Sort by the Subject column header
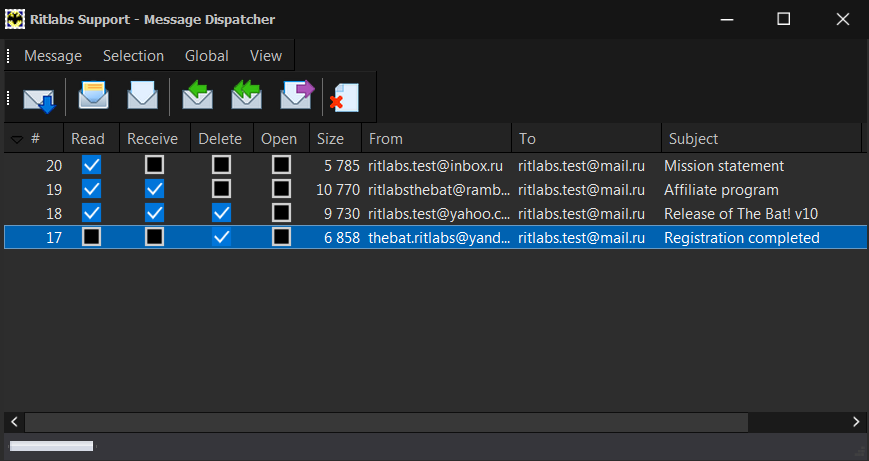The height and width of the screenshot is (461, 869). click(x=762, y=139)
